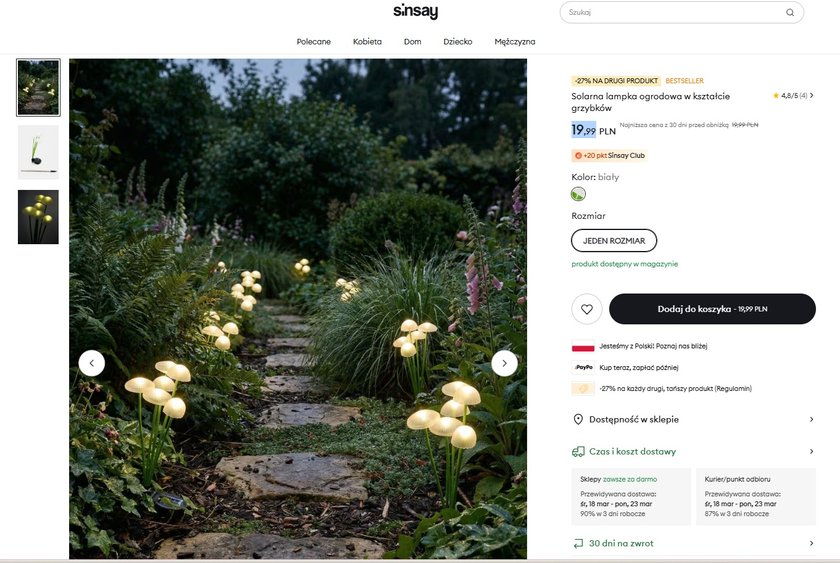
Task: Open the Mężczyzna menu
Action: coord(514,42)
